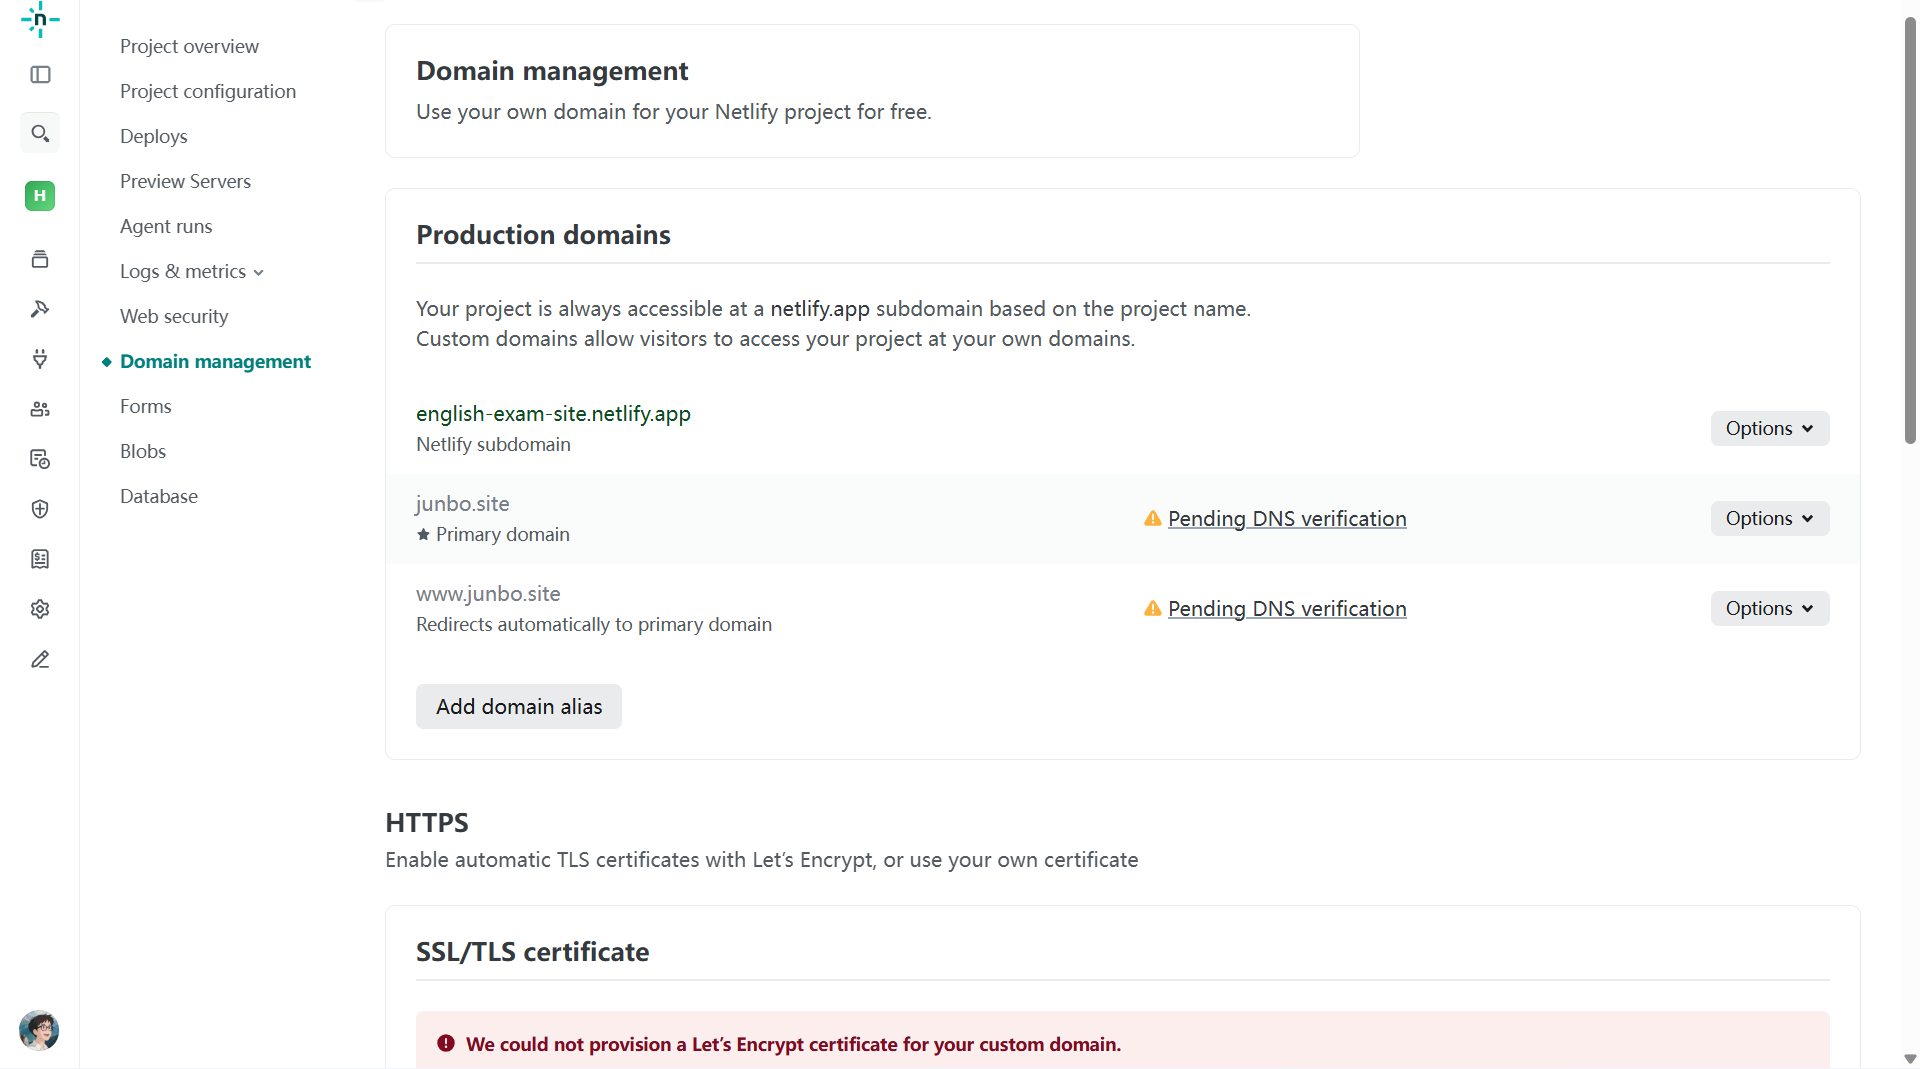Open Database section

point(159,496)
